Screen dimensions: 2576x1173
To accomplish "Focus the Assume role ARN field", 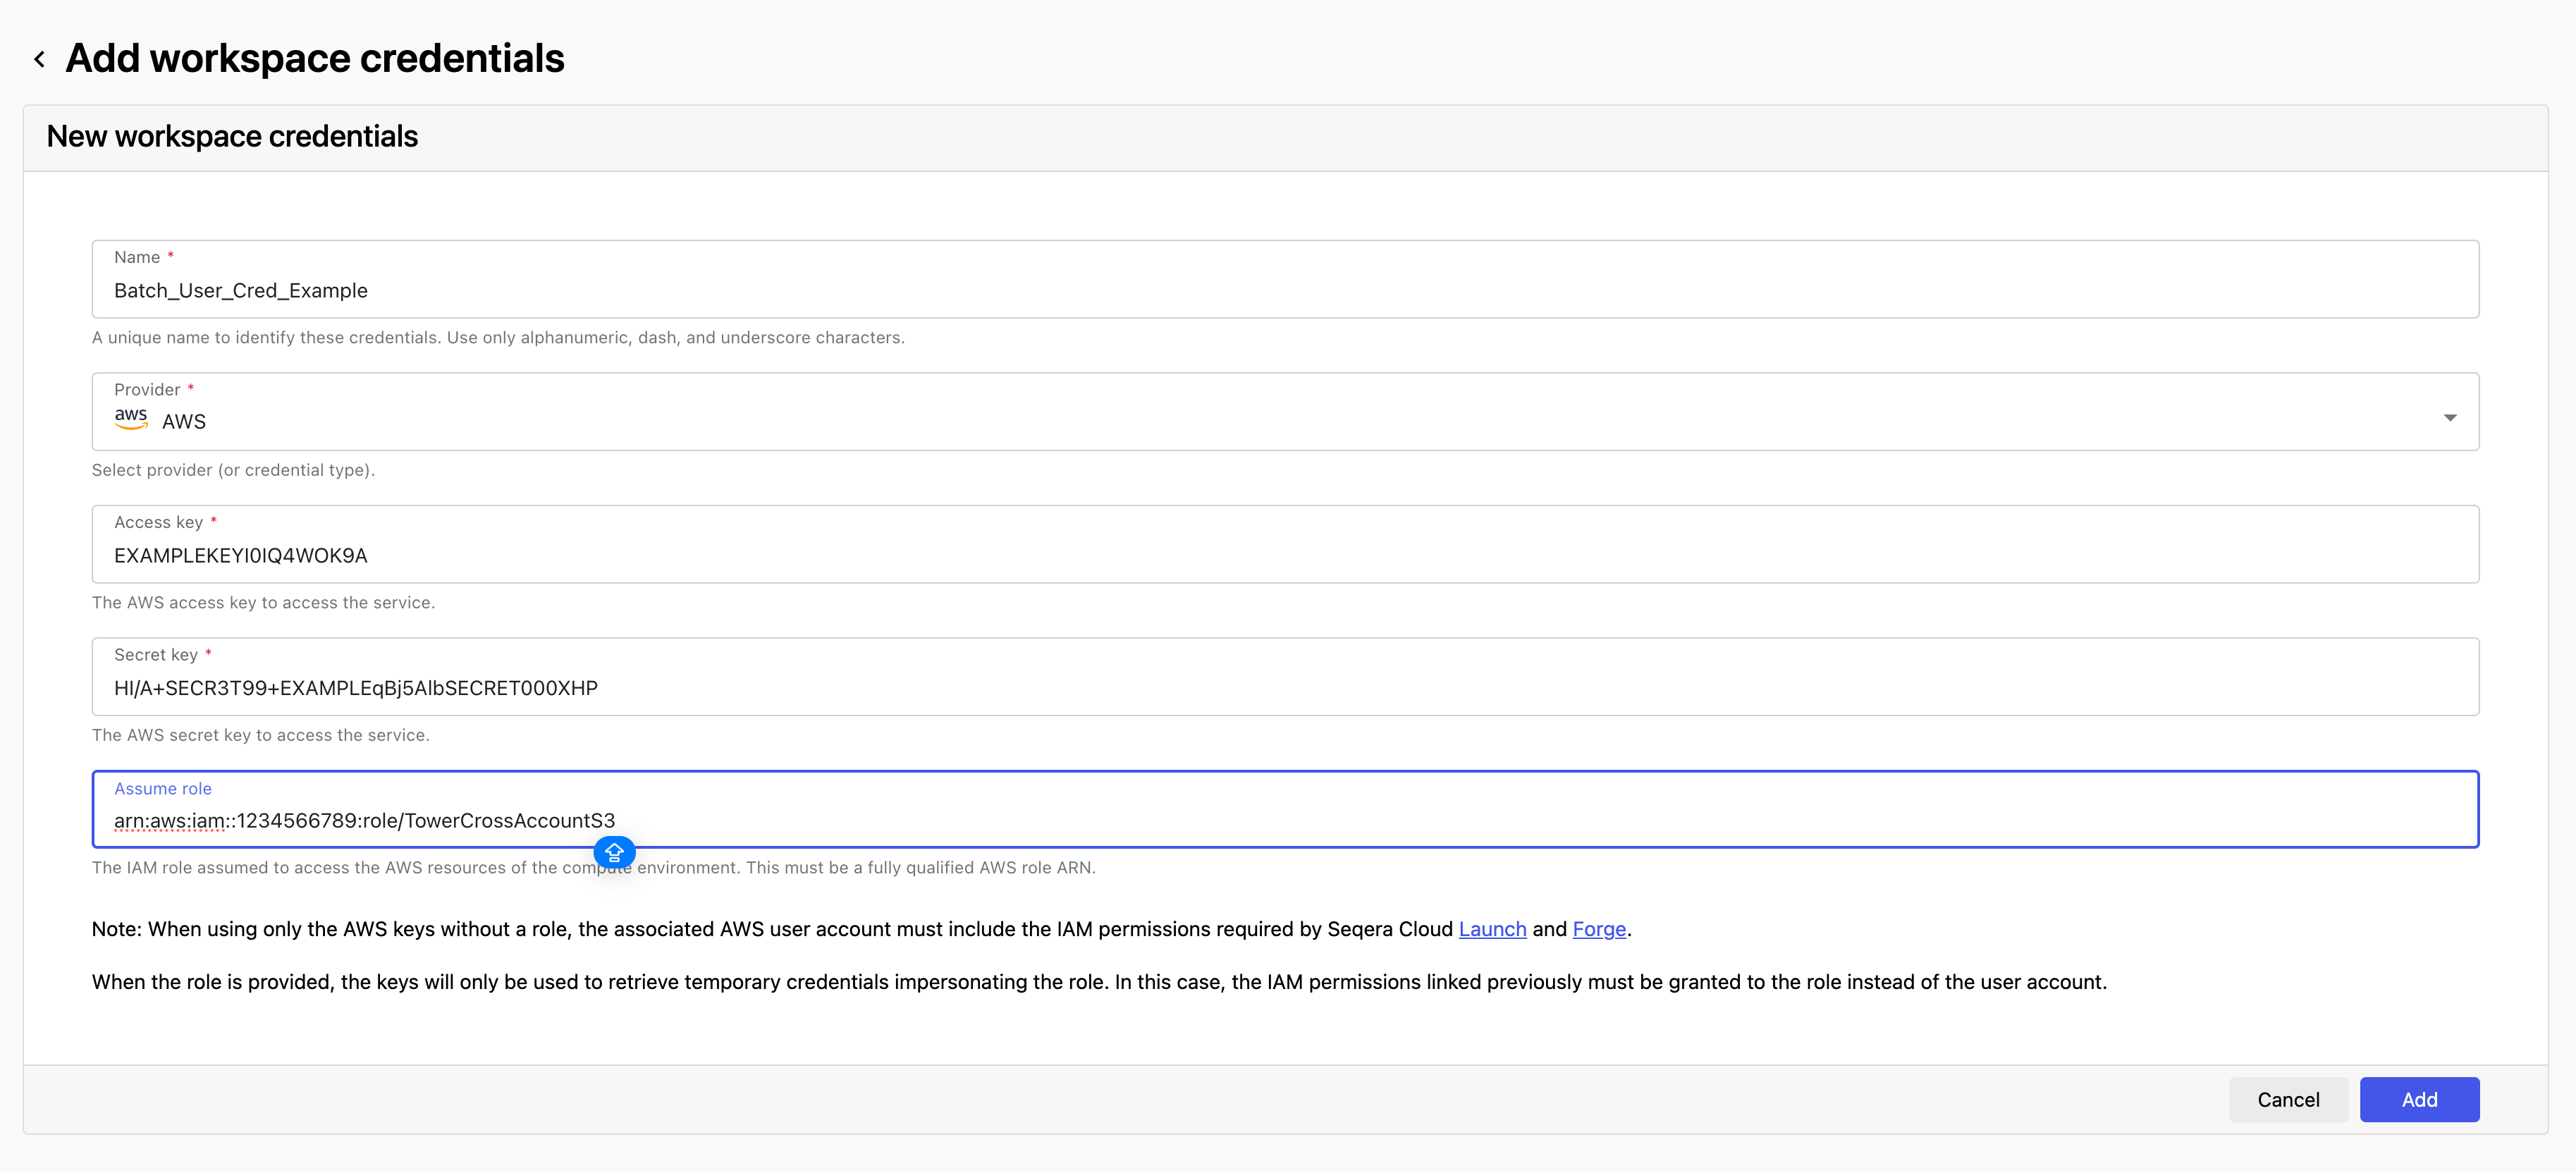I will tap(1284, 821).
